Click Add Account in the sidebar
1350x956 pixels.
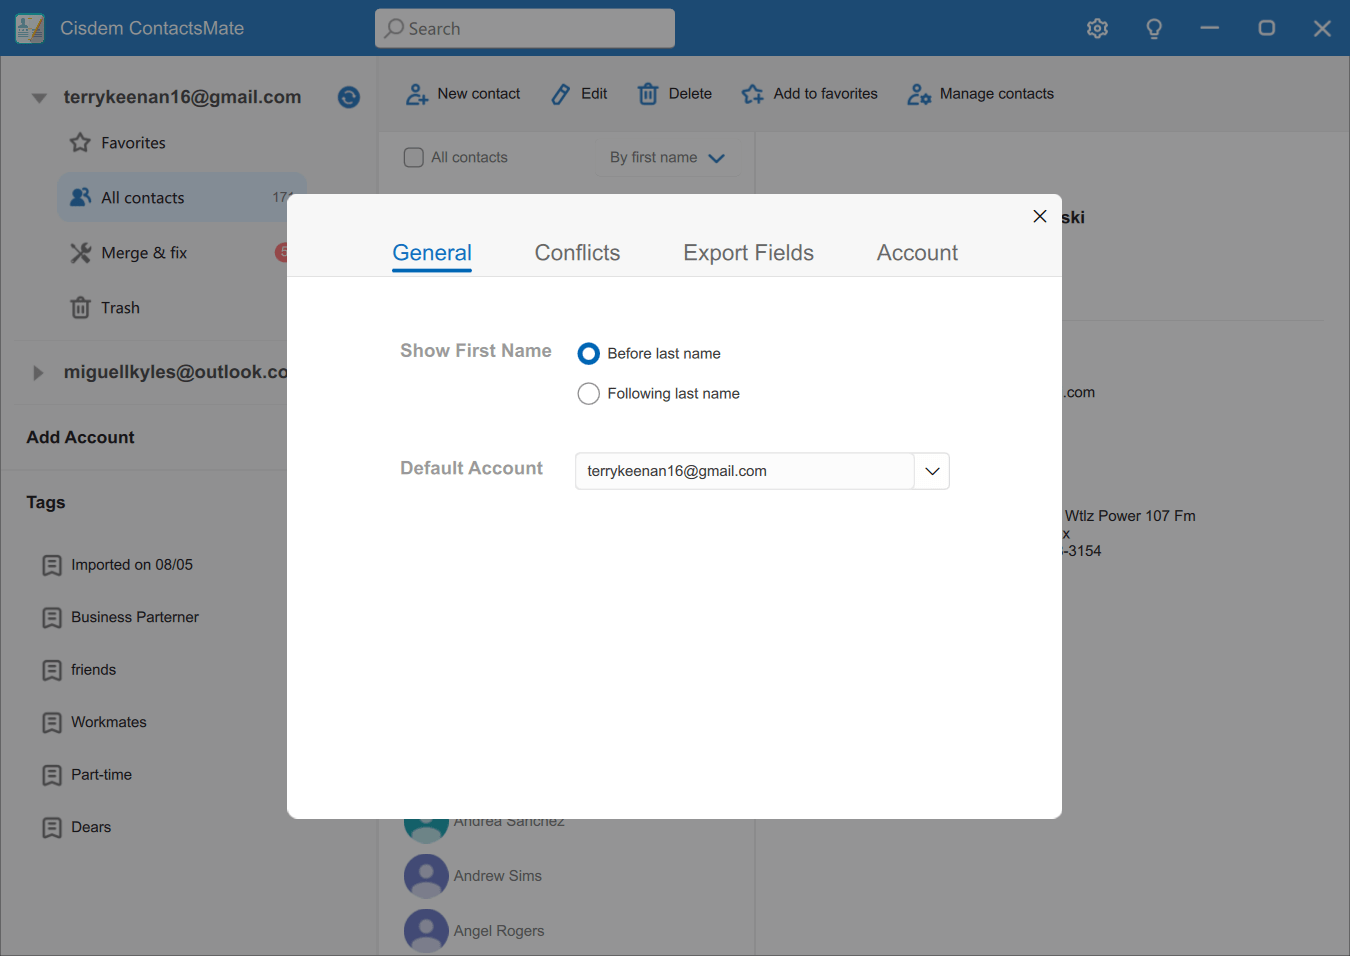click(x=80, y=438)
